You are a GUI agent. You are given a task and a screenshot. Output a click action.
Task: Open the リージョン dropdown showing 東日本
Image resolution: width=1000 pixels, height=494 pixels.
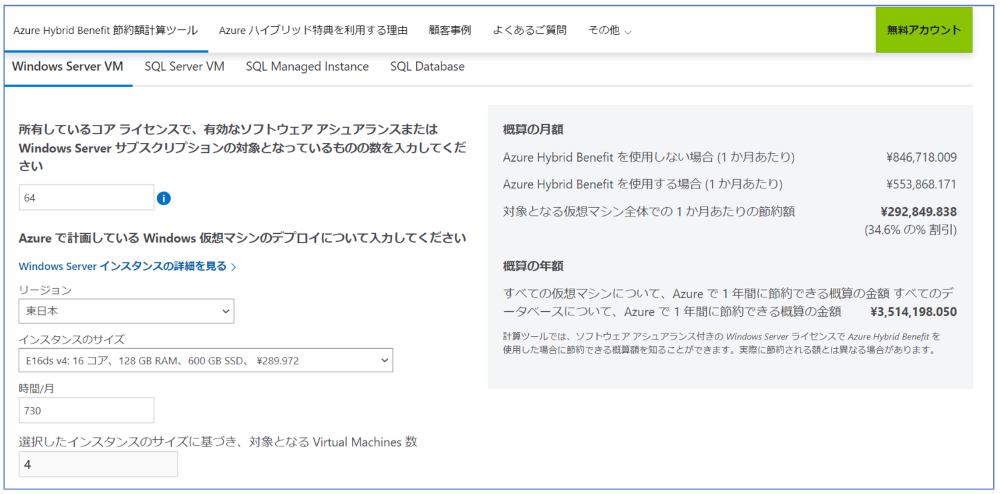pyautogui.click(x=126, y=311)
